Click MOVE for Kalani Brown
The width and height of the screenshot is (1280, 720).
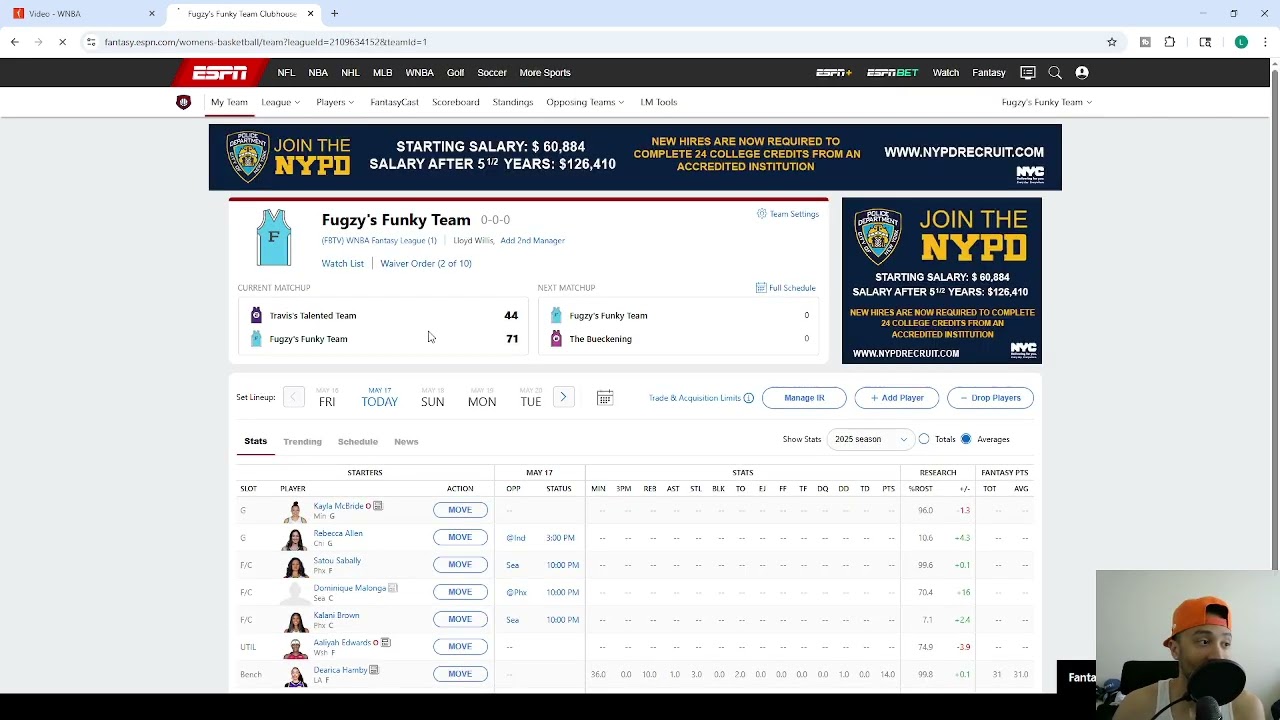(460, 619)
